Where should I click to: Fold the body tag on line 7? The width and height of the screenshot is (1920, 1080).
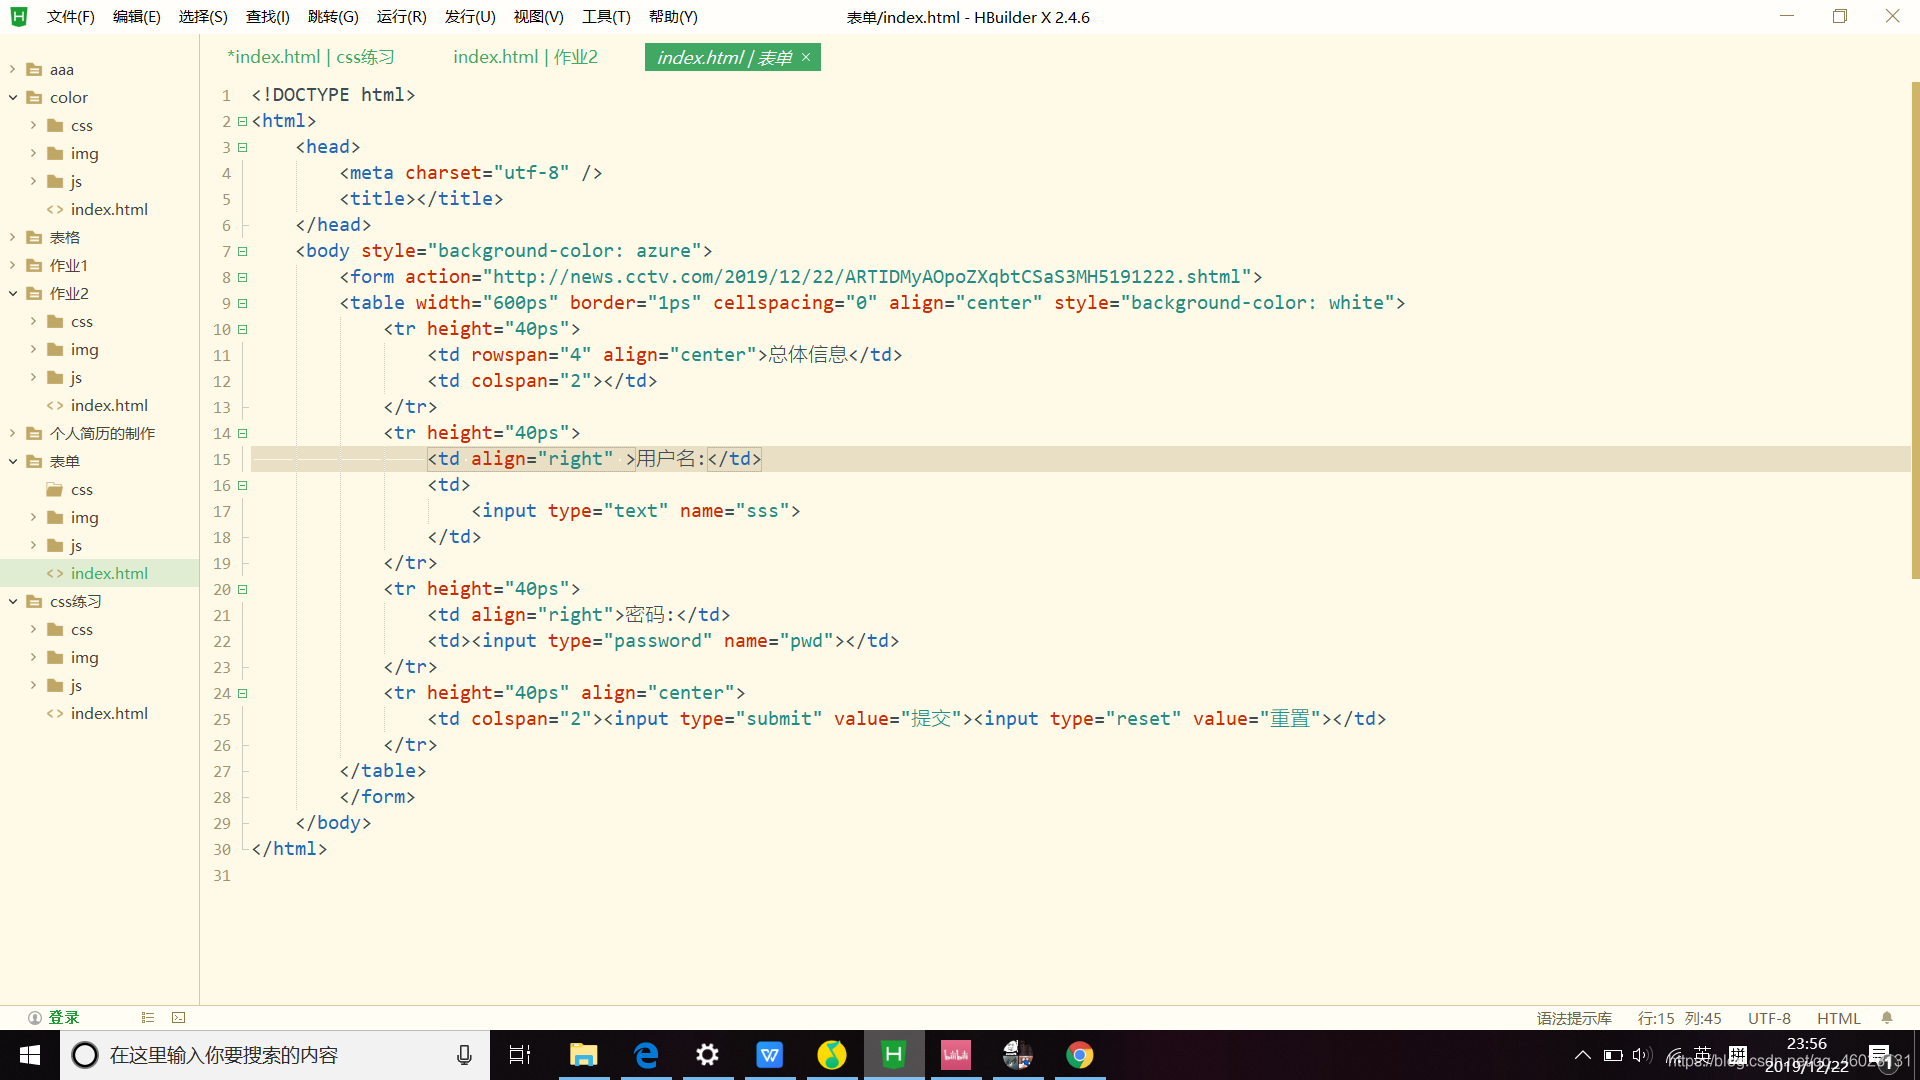pos(242,251)
